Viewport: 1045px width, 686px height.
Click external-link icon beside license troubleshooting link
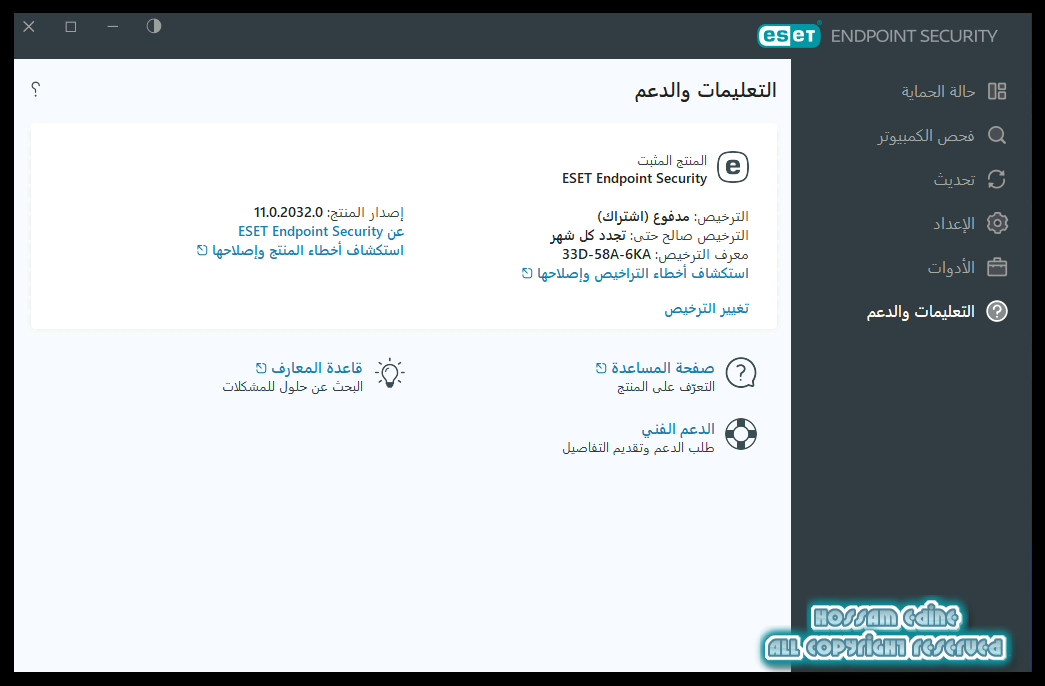[x=527, y=273]
